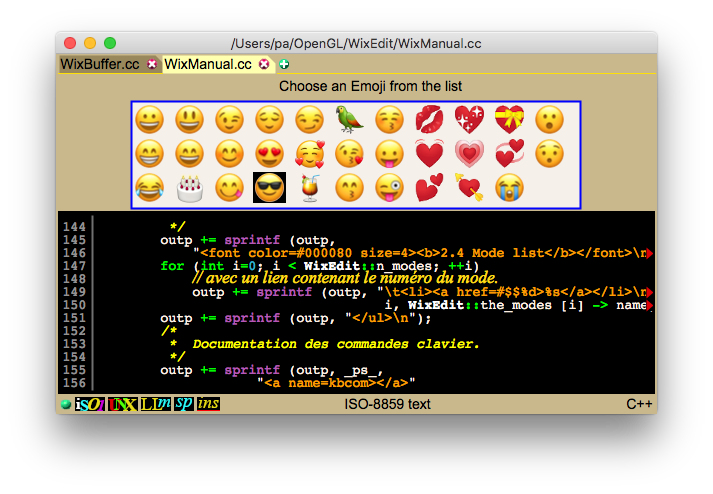Pick the loudly crying face emoji
Viewport: 713px width, 494px height.
point(509,187)
